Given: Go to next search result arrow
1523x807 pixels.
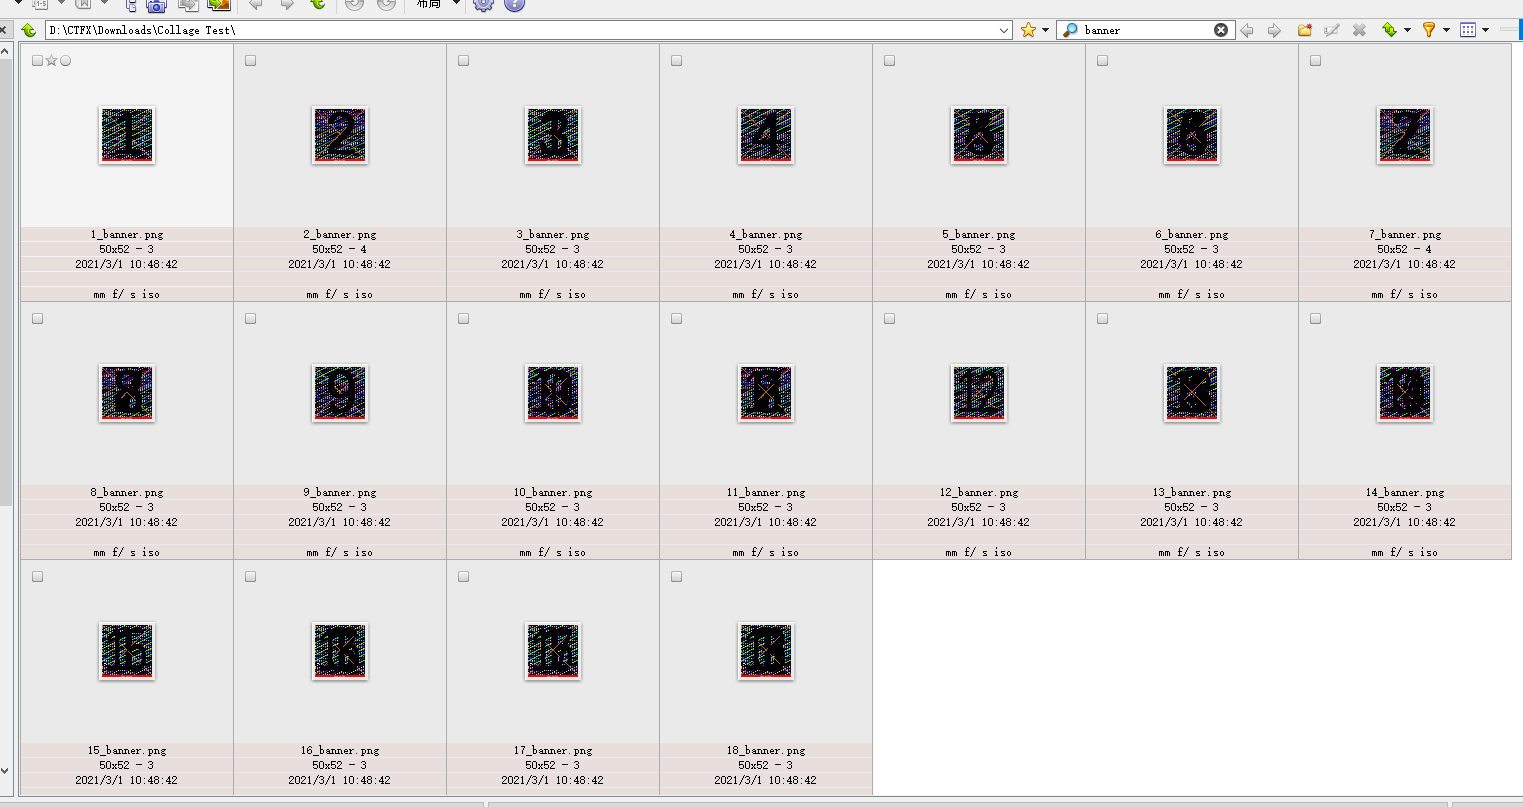Looking at the screenshot, I should click(1274, 30).
